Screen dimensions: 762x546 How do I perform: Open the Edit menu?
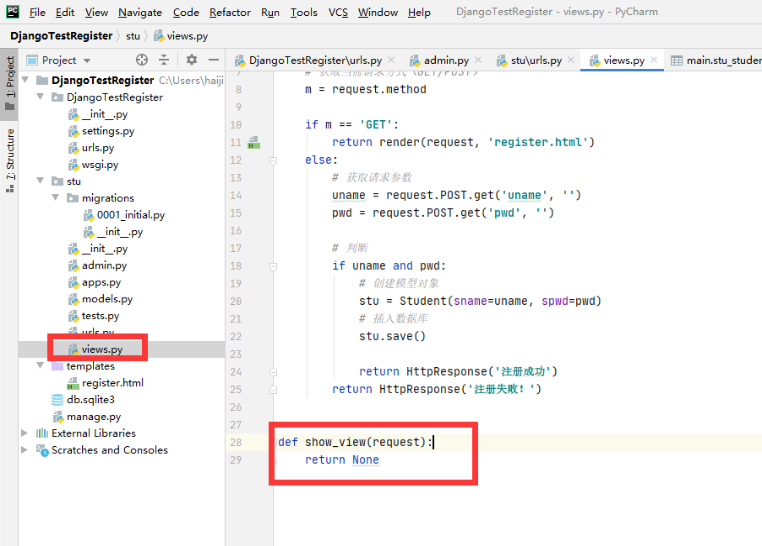click(65, 12)
